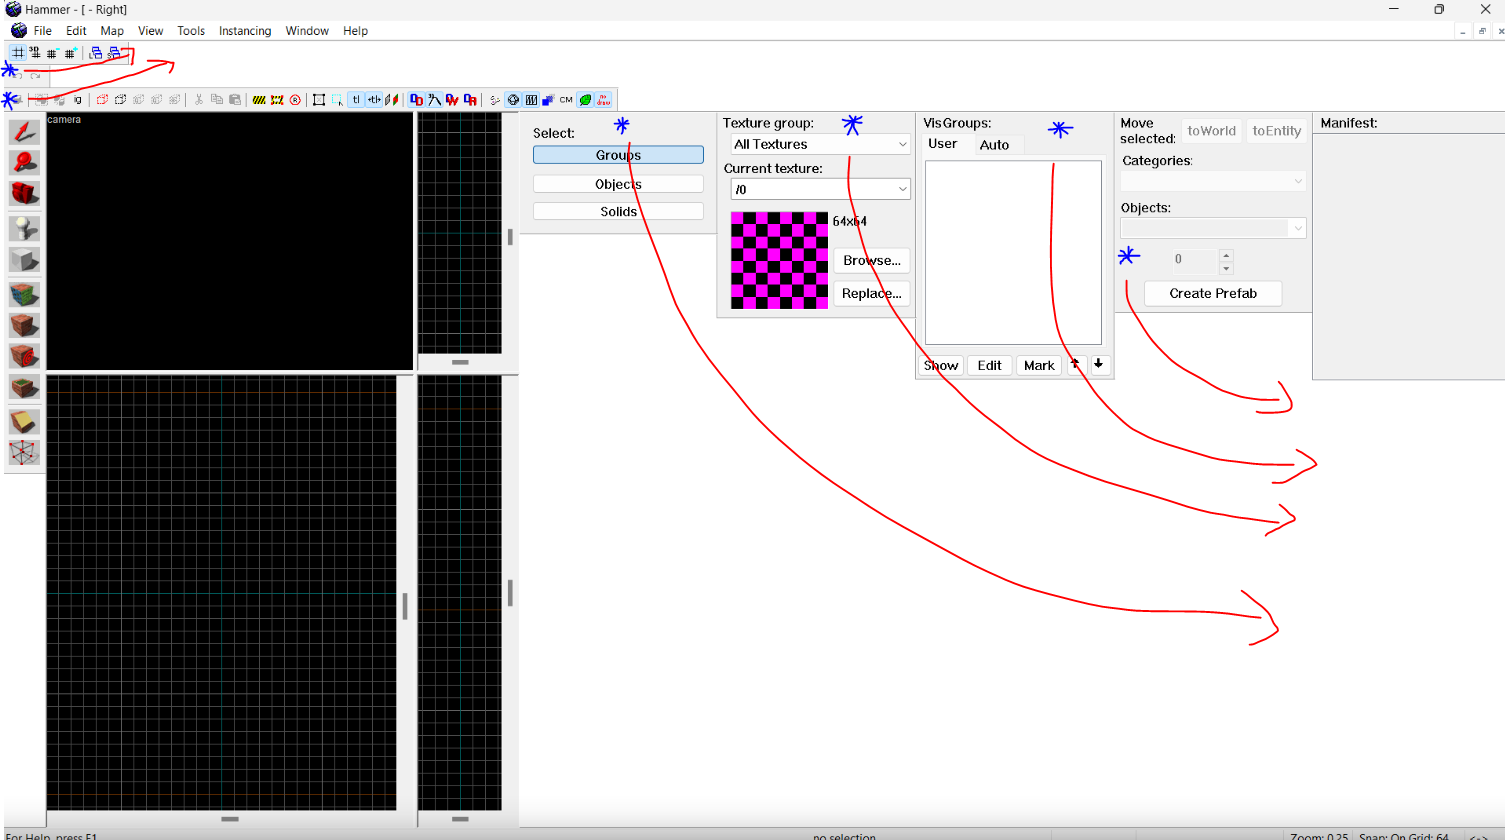Click the Solids select button
Image resolution: width=1505 pixels, height=840 pixels.
point(618,211)
